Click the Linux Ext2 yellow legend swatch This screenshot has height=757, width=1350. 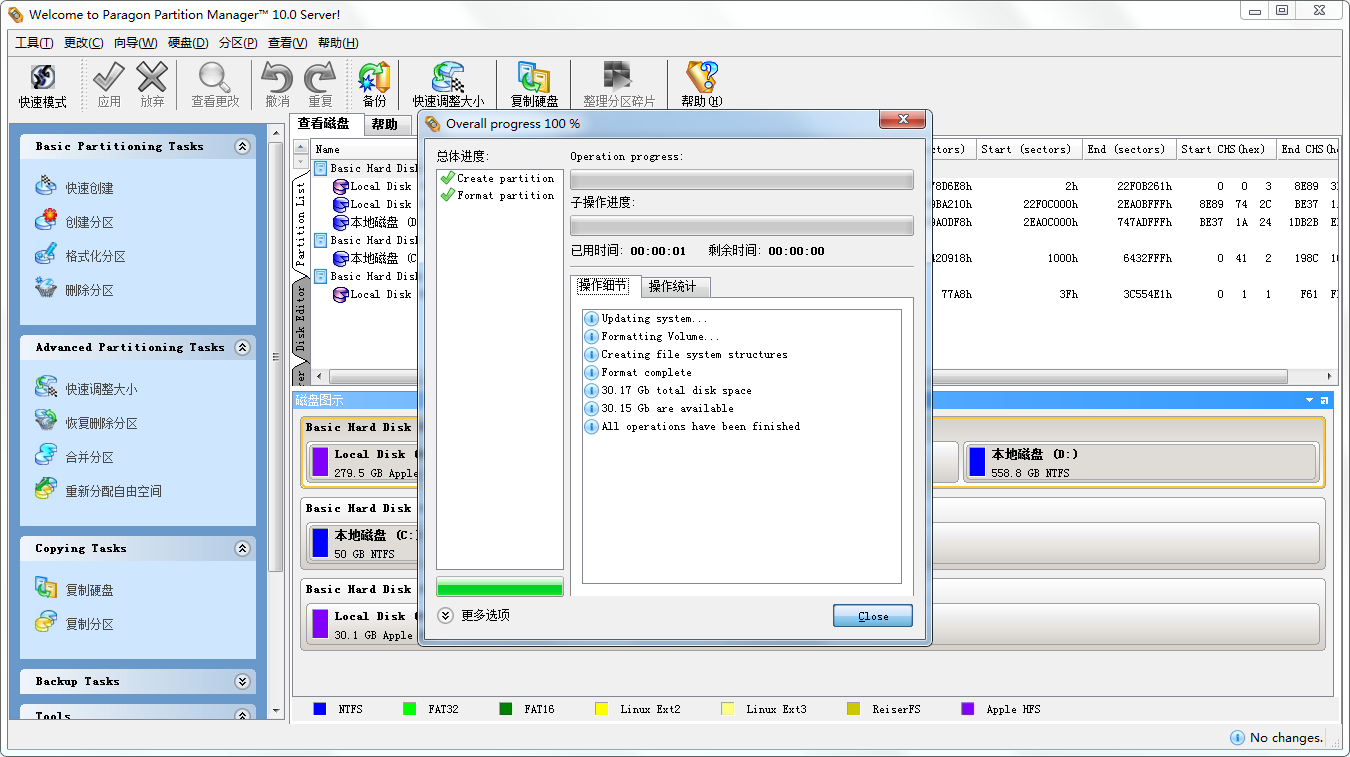click(601, 709)
